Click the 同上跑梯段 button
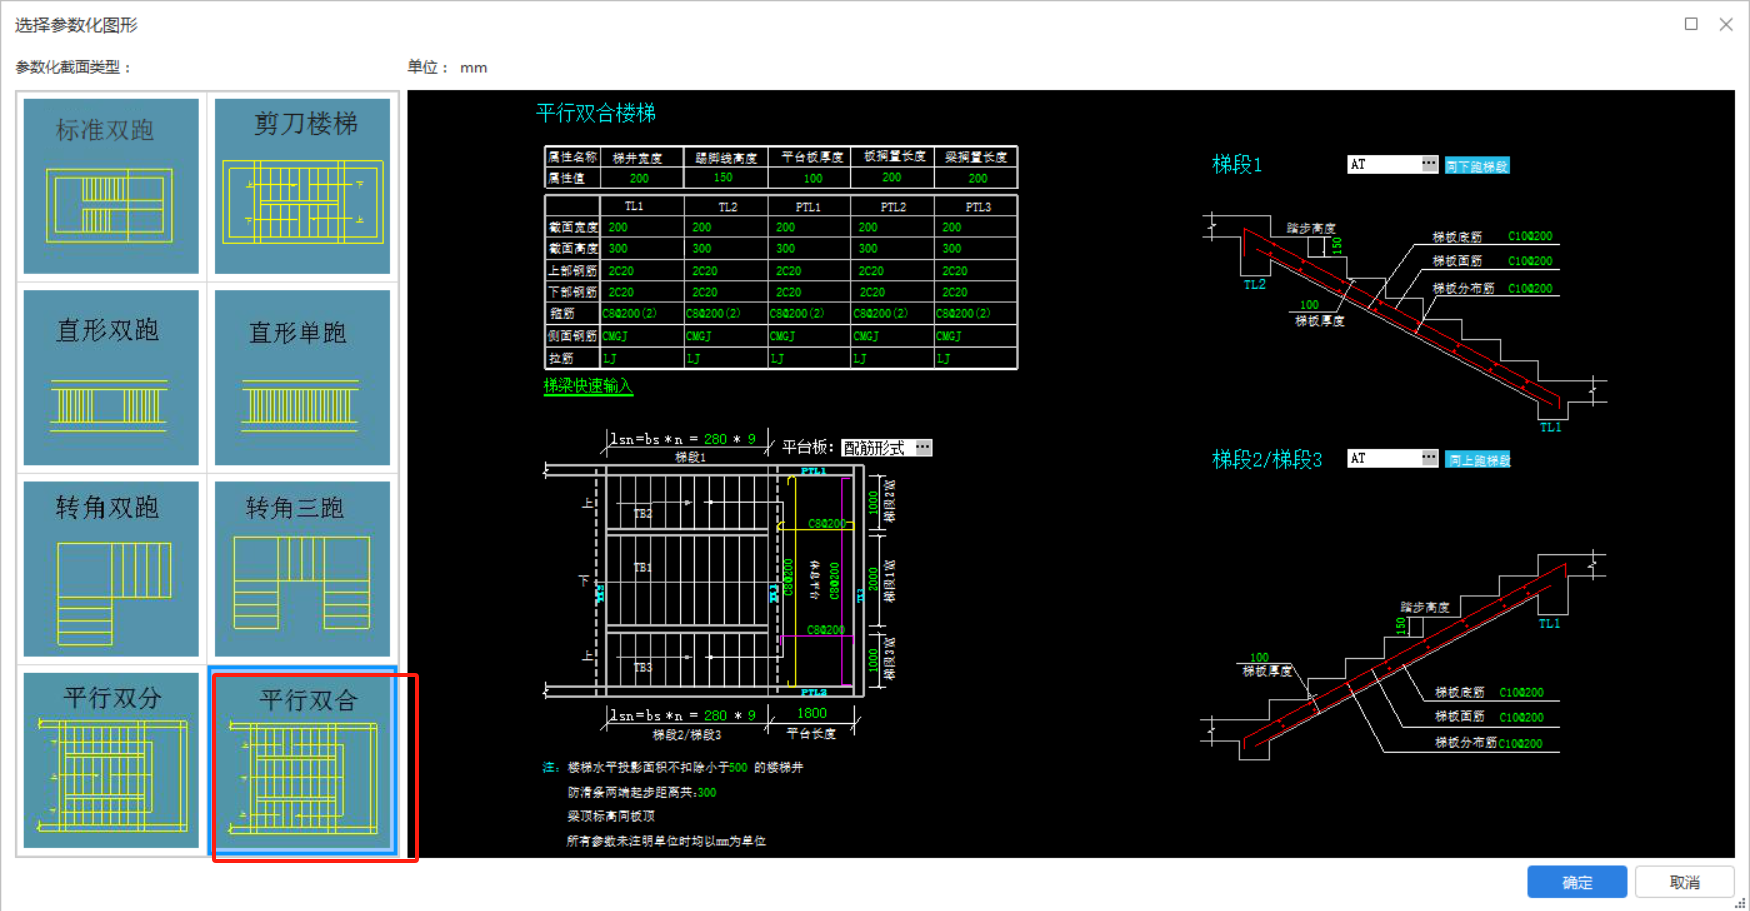Viewport: 1750px width, 911px height. point(1478,460)
